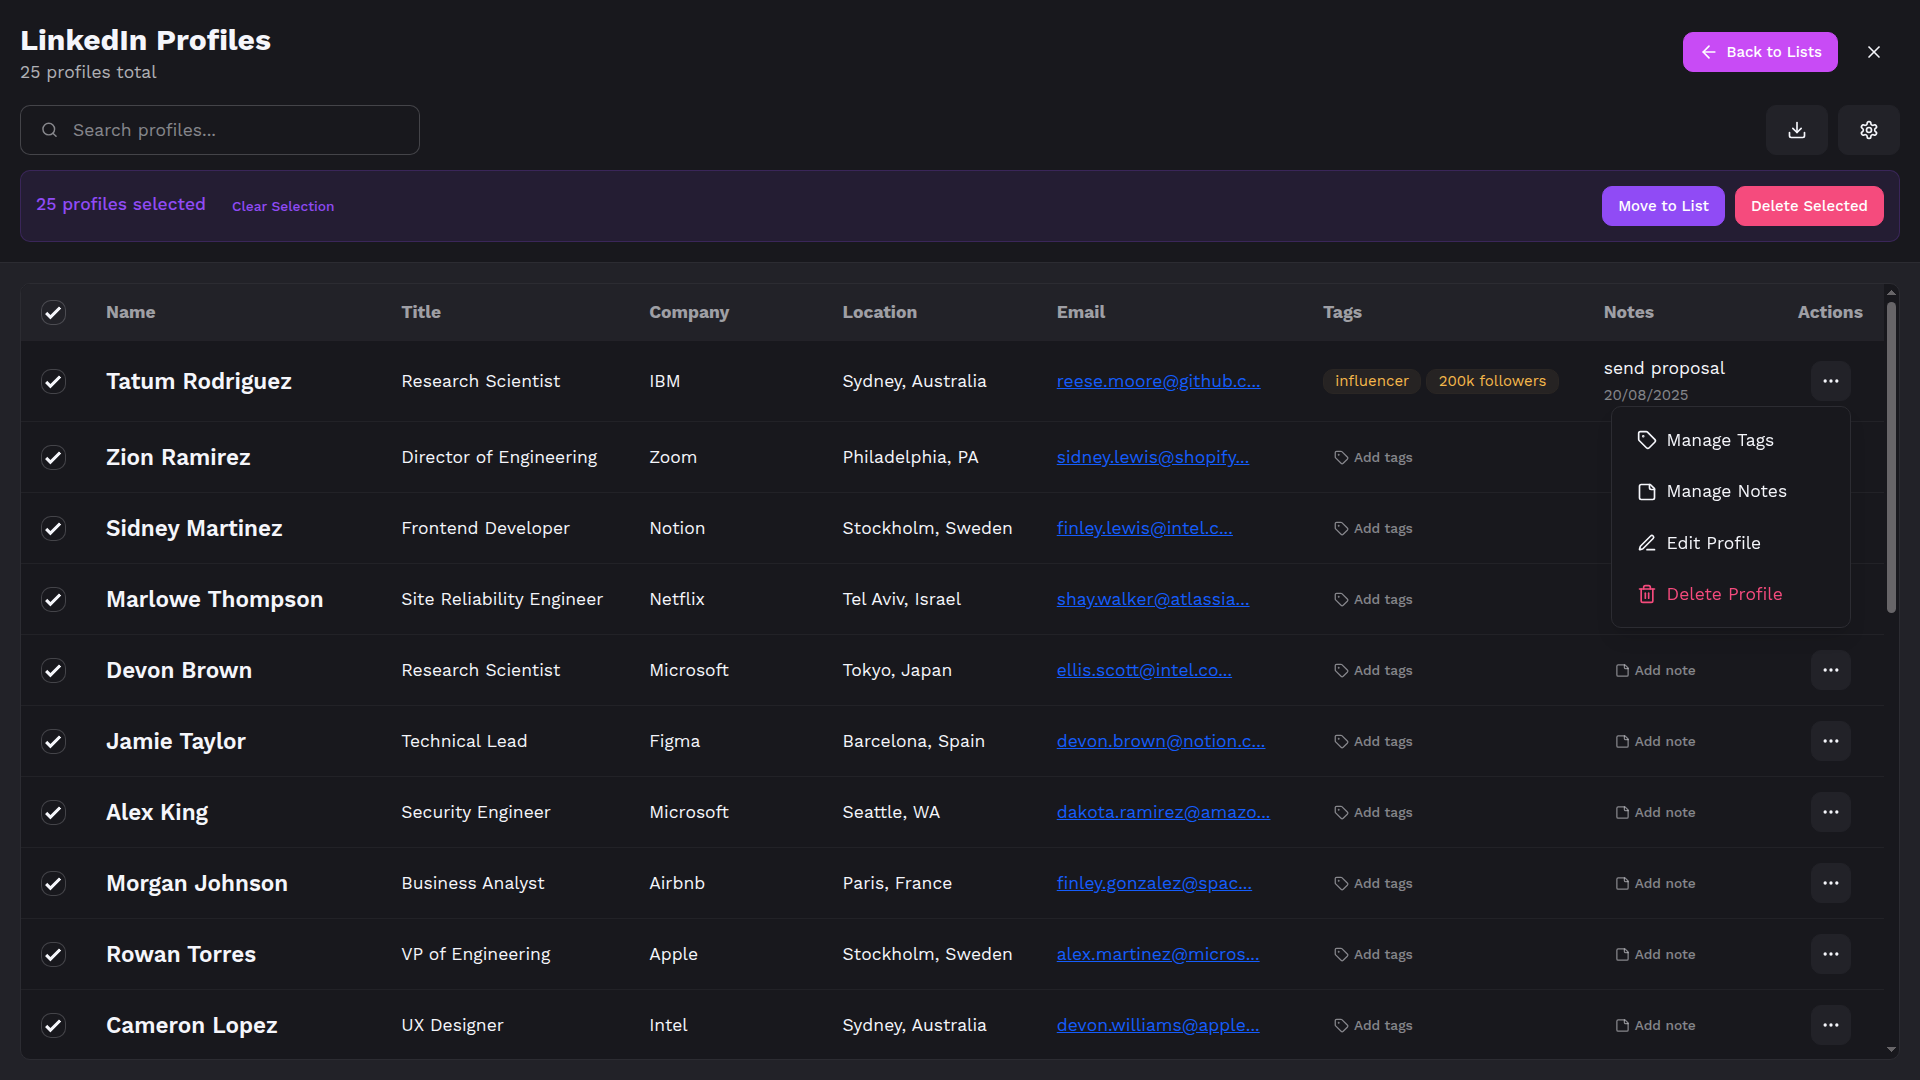The image size is (1920, 1080).
Task: Click Add tags icon for Cameron Lopez
Action: point(1341,1026)
